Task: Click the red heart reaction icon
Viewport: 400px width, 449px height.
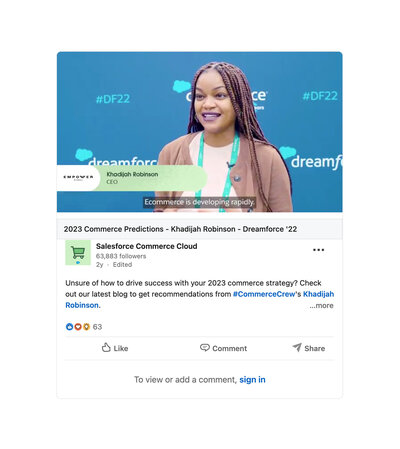Action: click(78, 327)
